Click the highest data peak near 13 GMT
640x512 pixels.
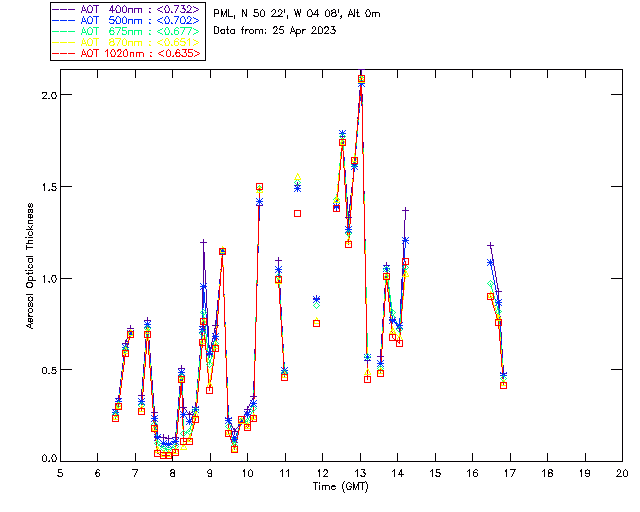coord(361,79)
